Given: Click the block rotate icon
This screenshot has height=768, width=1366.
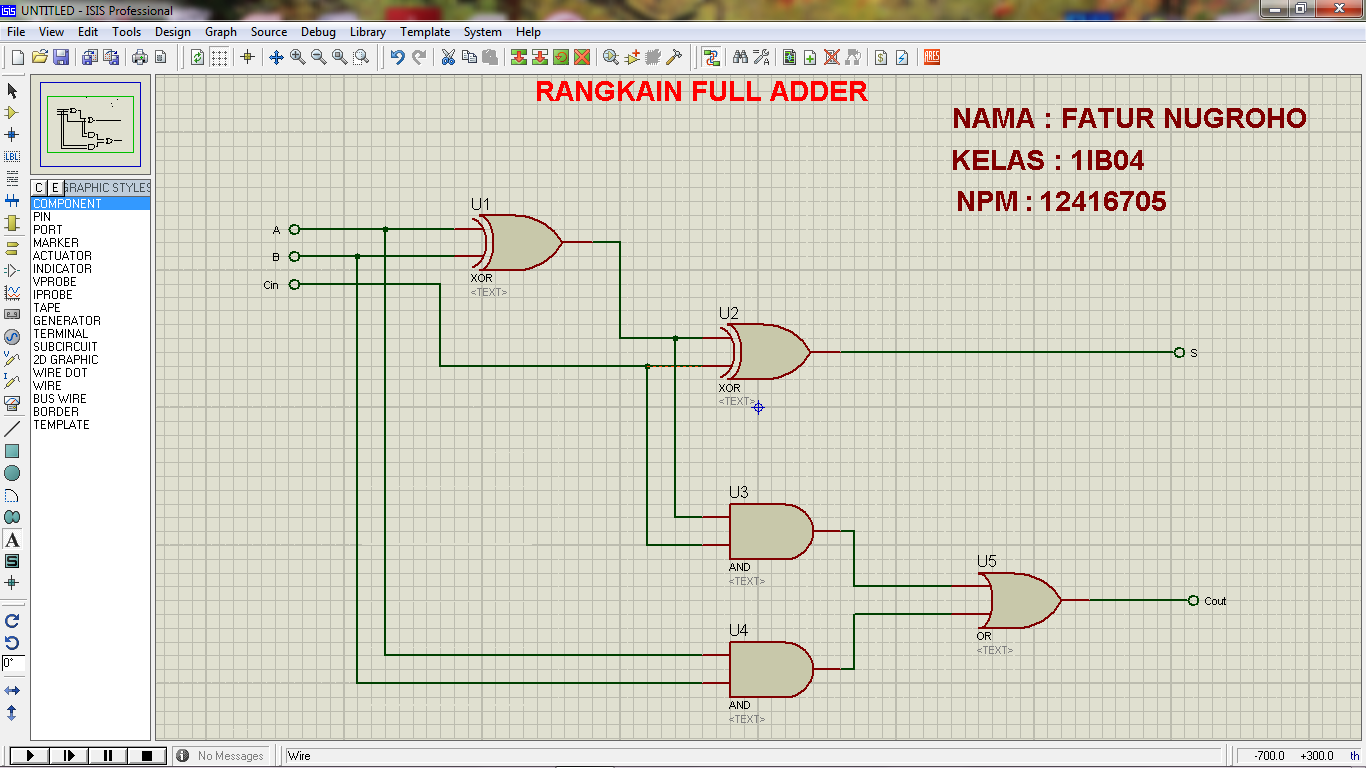Looking at the screenshot, I should tap(561, 57).
